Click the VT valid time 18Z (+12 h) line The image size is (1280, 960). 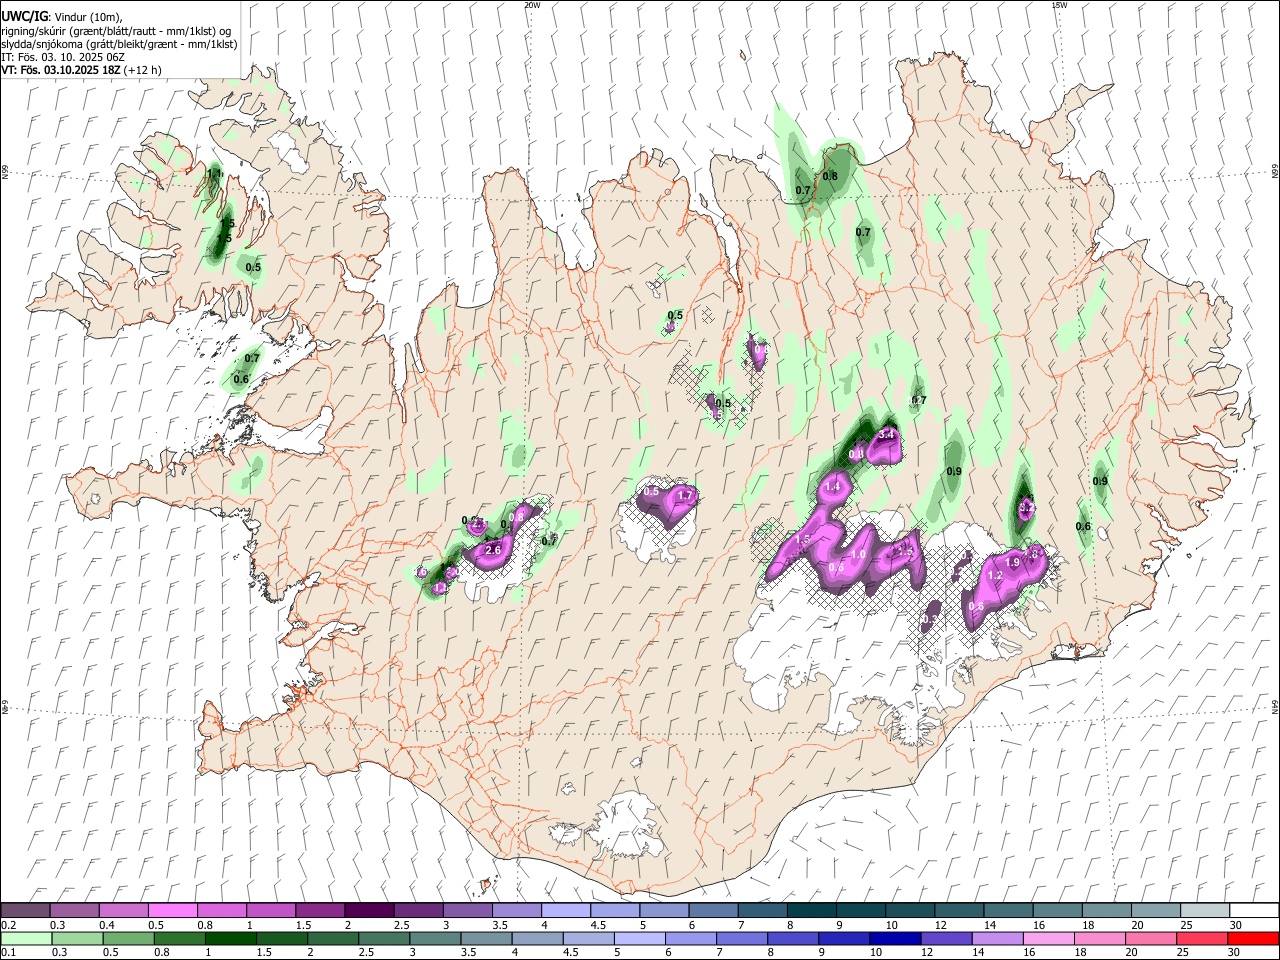coord(82,70)
